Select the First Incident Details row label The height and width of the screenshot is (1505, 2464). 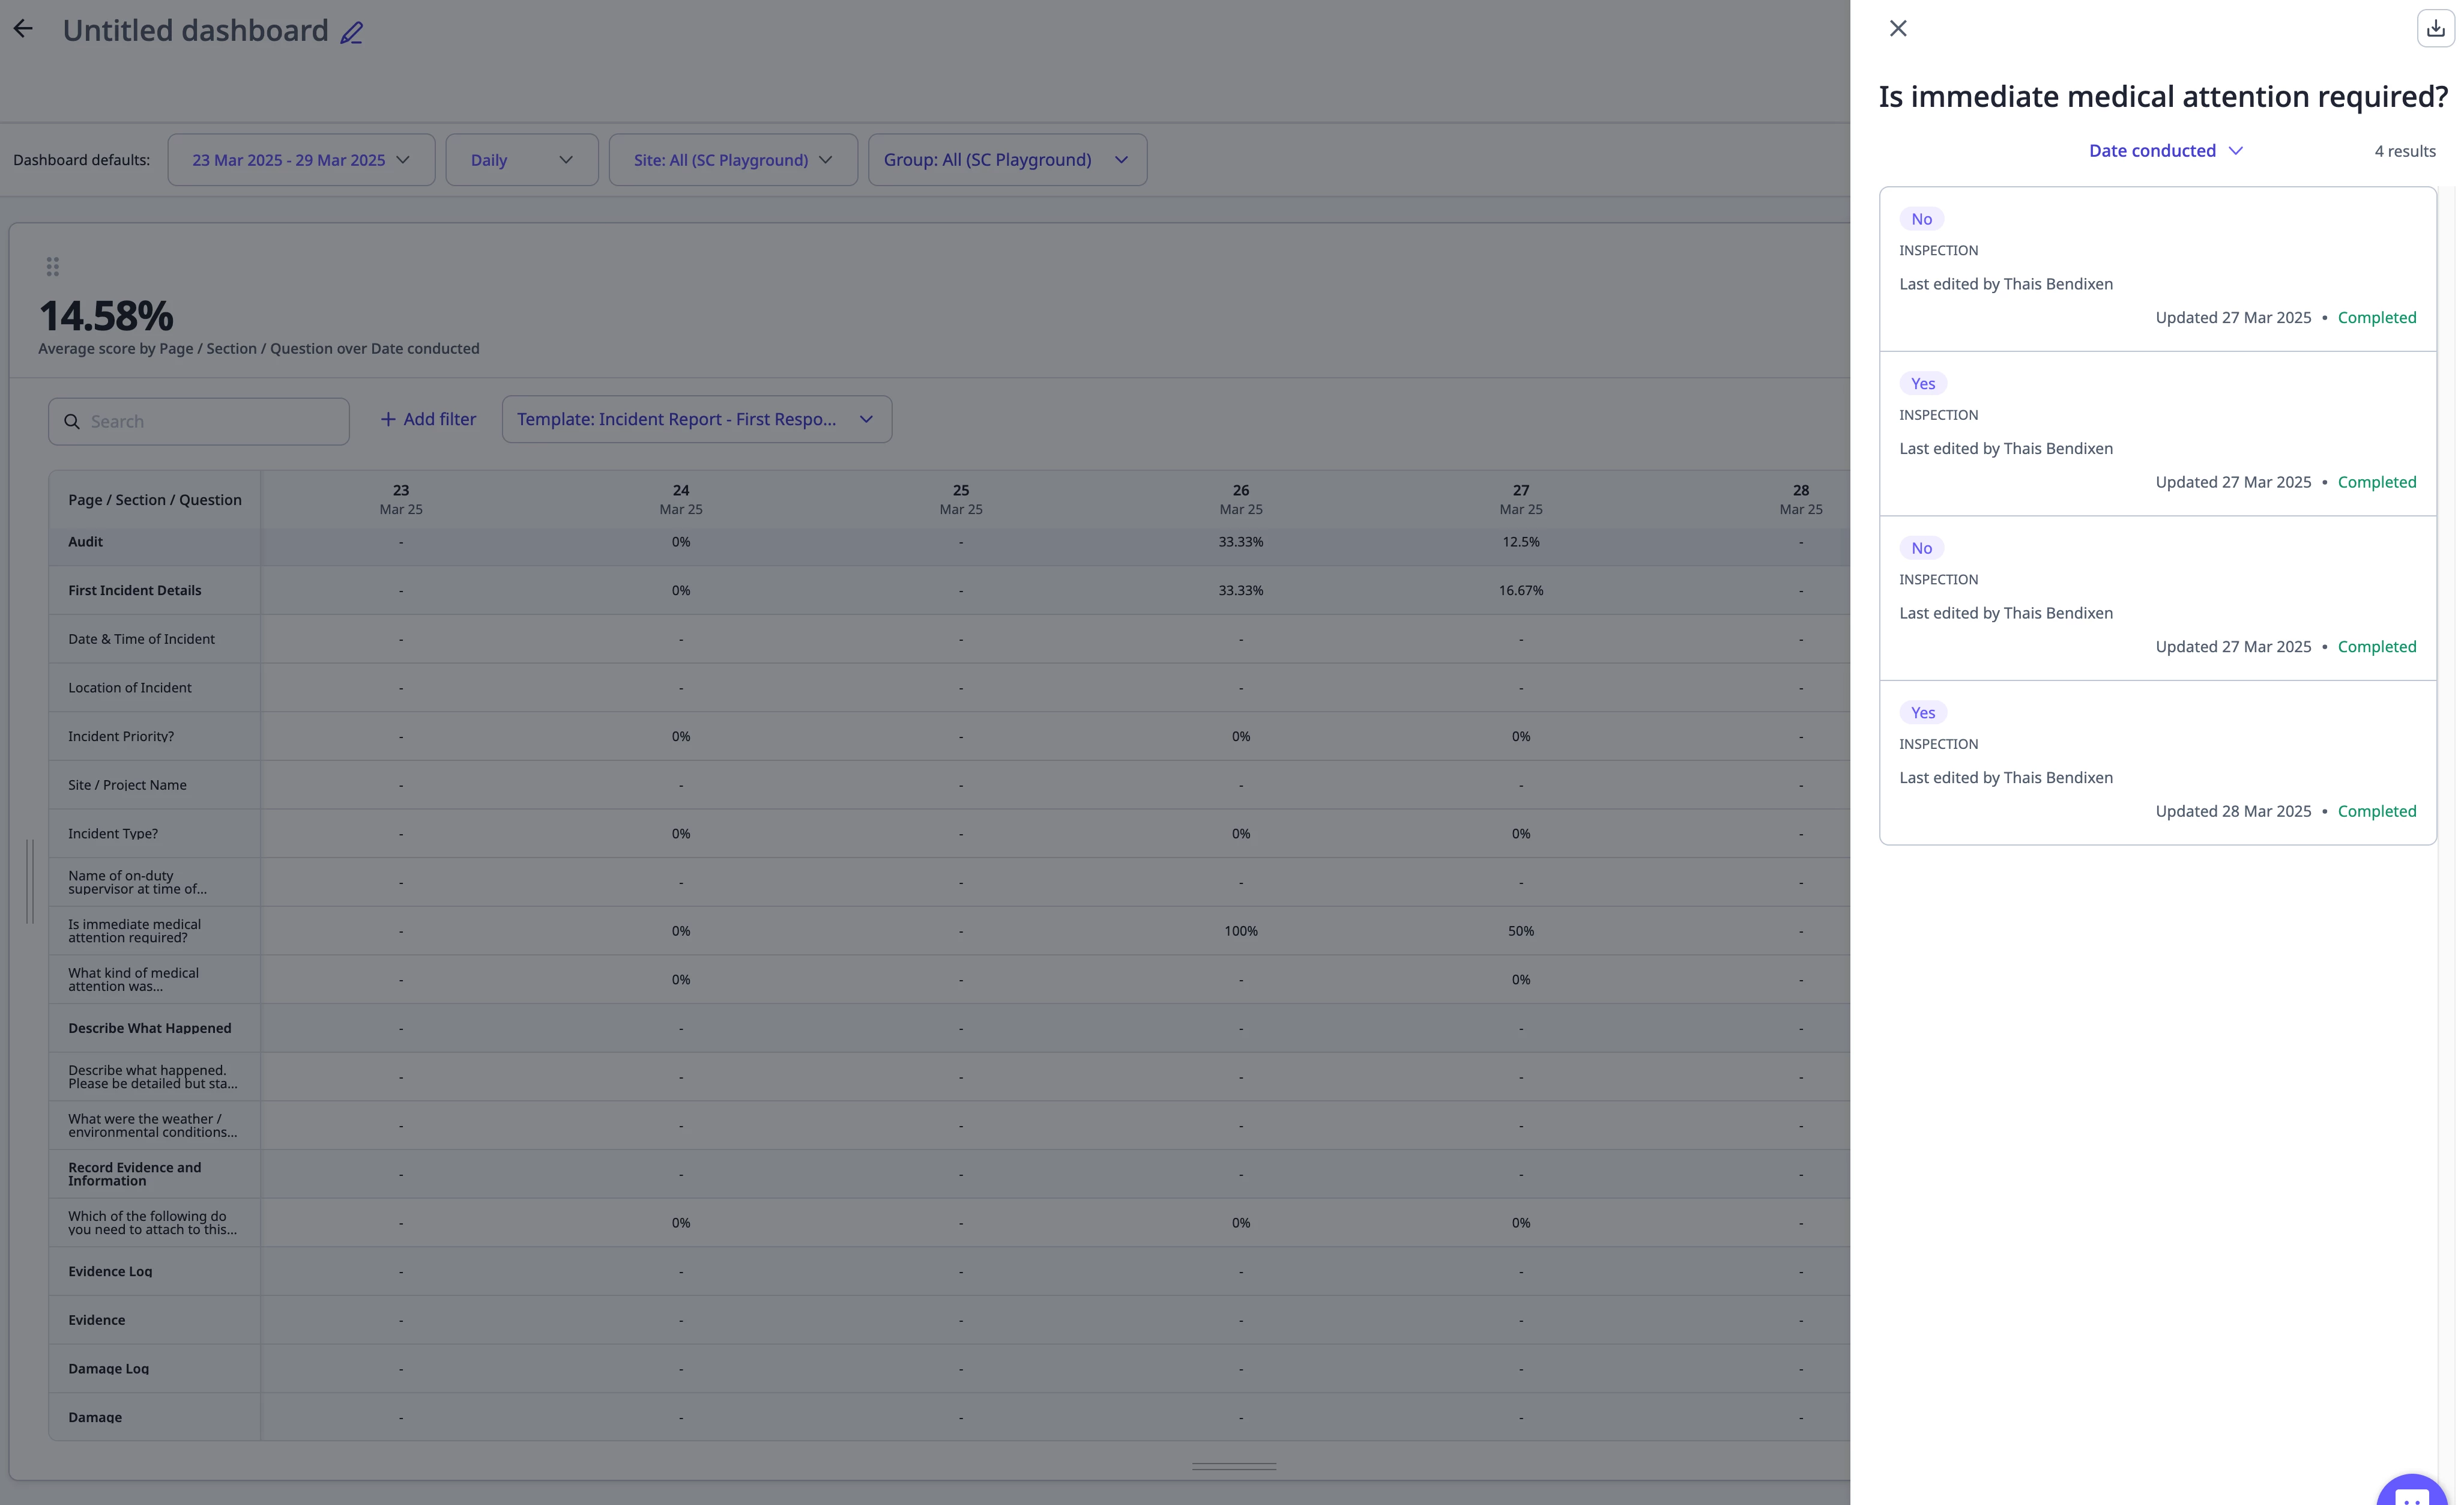click(x=135, y=590)
